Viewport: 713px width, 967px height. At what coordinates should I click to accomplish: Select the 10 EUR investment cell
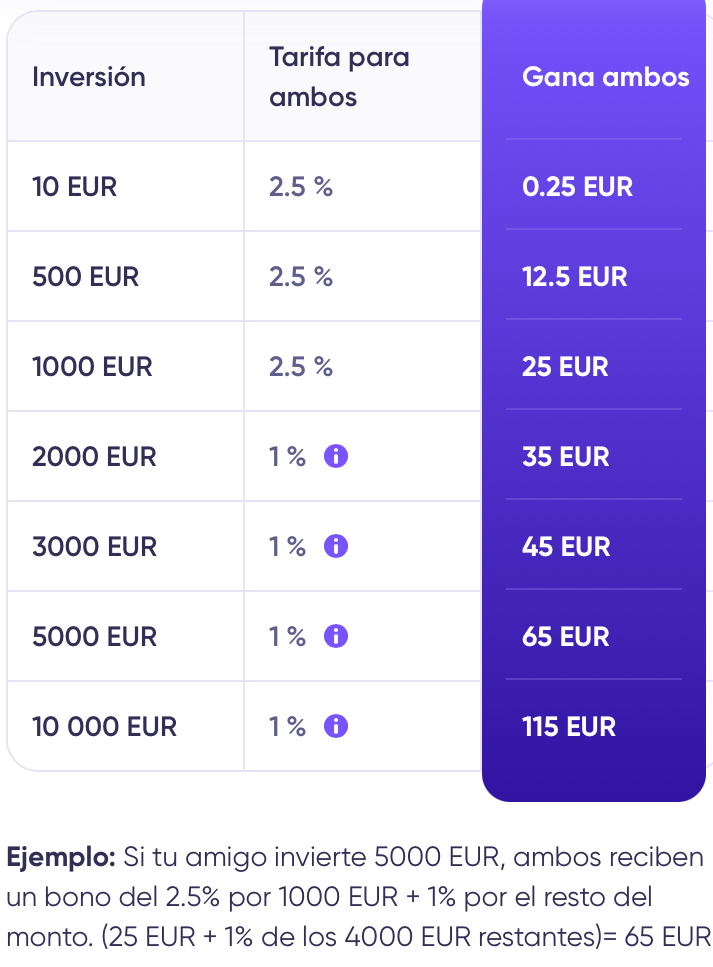click(x=75, y=187)
